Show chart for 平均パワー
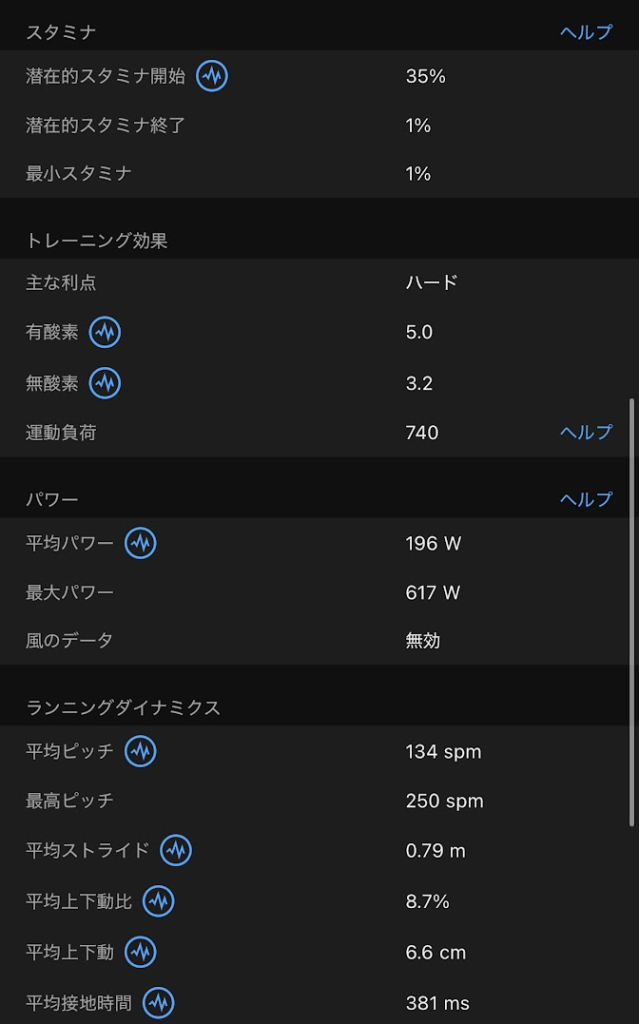Viewport: 639px width, 1024px height. coord(141,543)
